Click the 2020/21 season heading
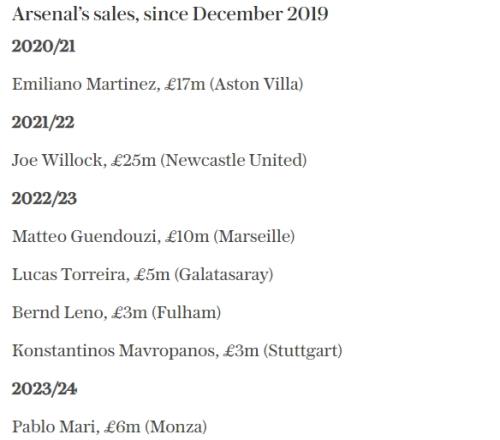This screenshot has height=440, width=500. tap(43, 46)
